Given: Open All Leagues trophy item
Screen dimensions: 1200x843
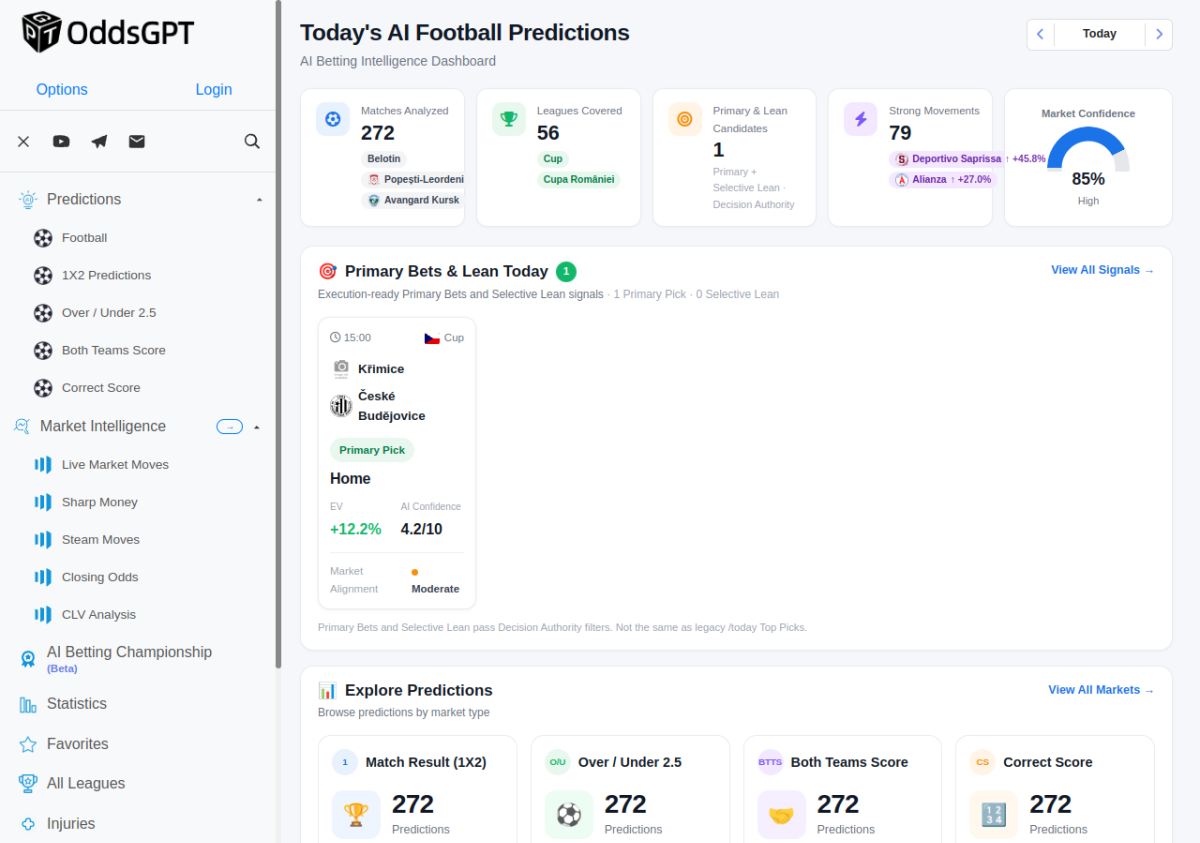Looking at the screenshot, I should click(72, 784).
